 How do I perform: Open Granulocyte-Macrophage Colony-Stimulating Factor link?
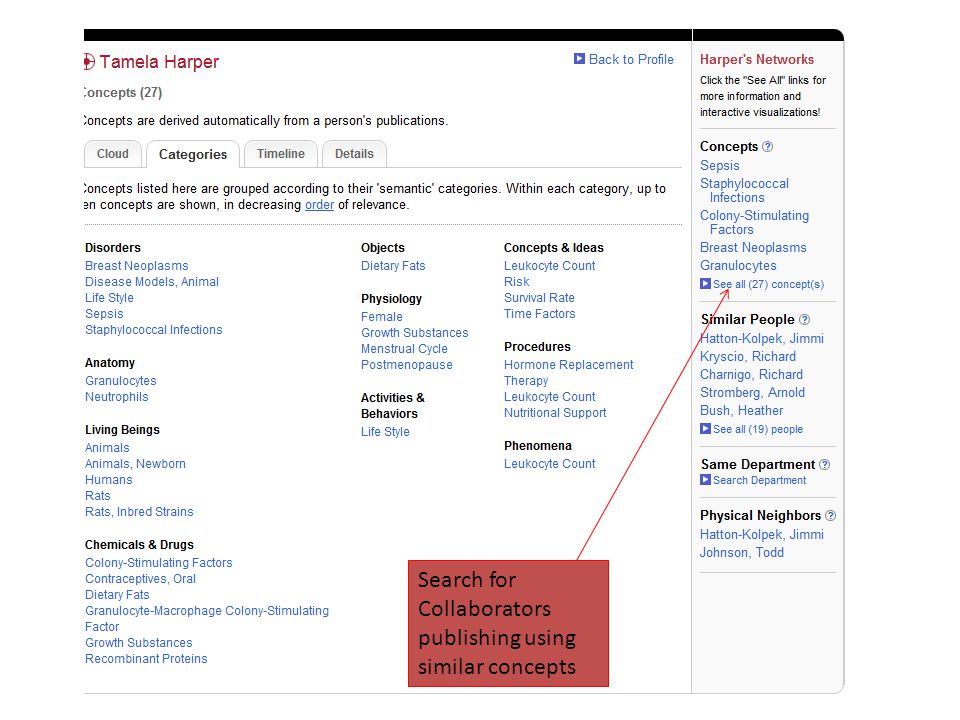(207, 618)
